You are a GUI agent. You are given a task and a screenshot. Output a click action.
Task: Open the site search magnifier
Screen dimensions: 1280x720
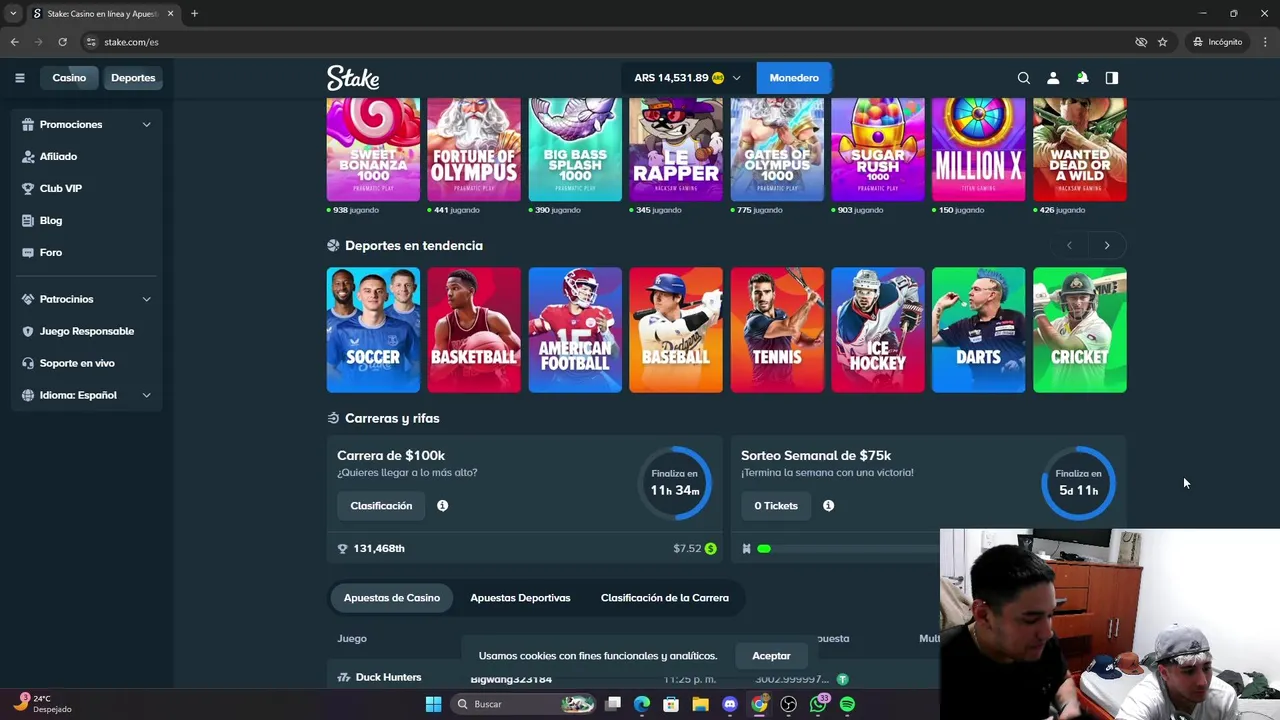click(1023, 78)
